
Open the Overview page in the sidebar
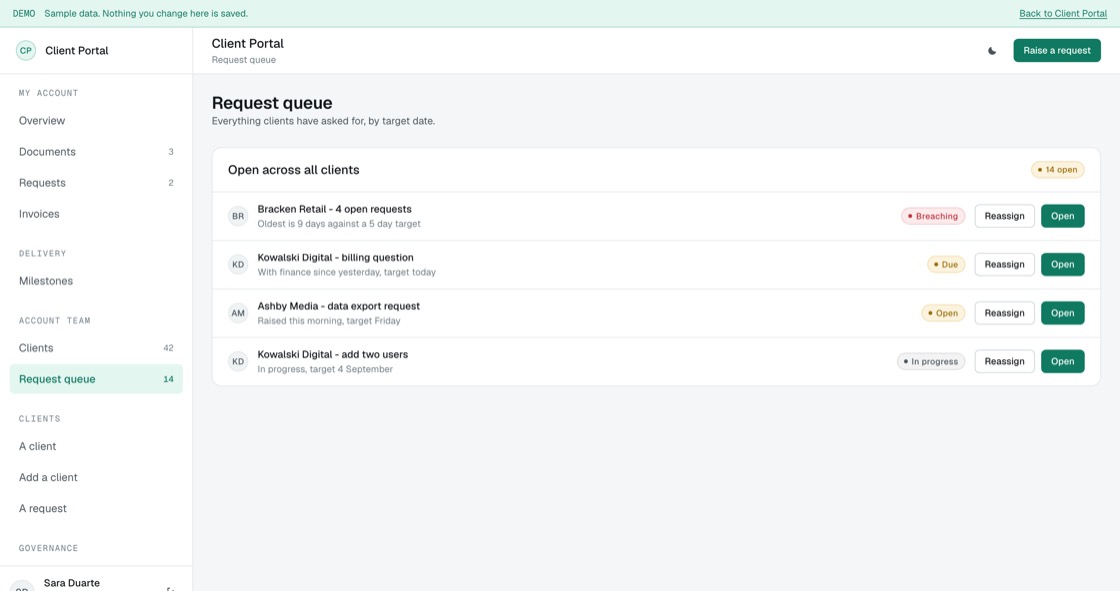[x=96, y=121]
